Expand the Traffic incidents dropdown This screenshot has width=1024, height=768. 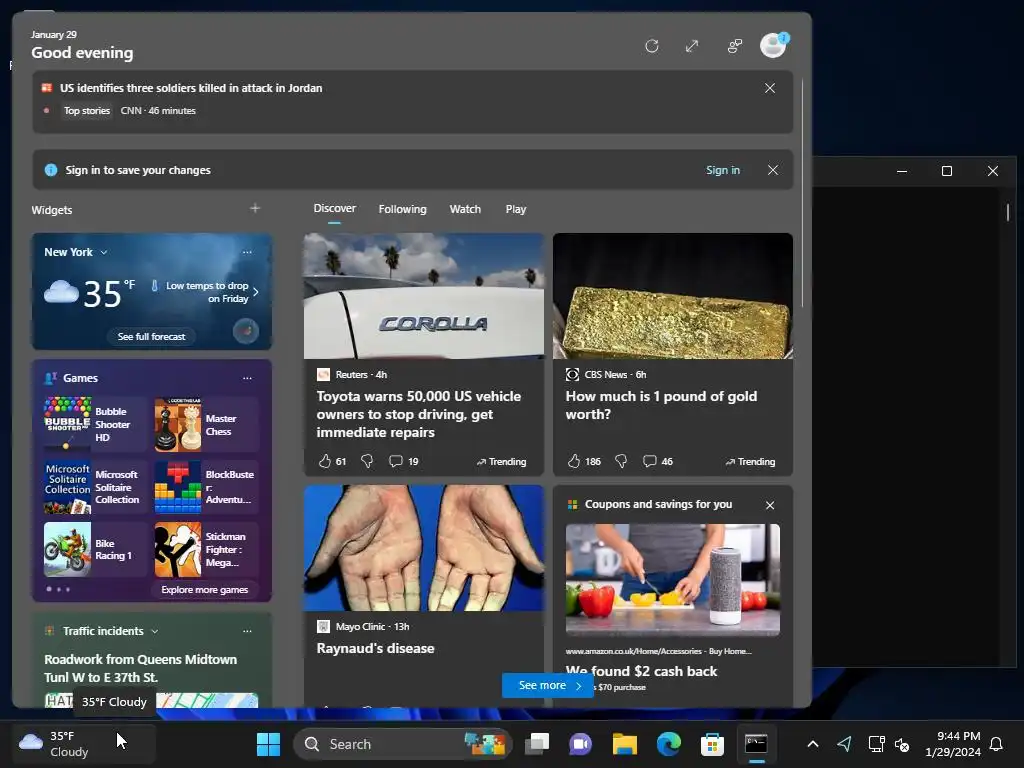(155, 631)
